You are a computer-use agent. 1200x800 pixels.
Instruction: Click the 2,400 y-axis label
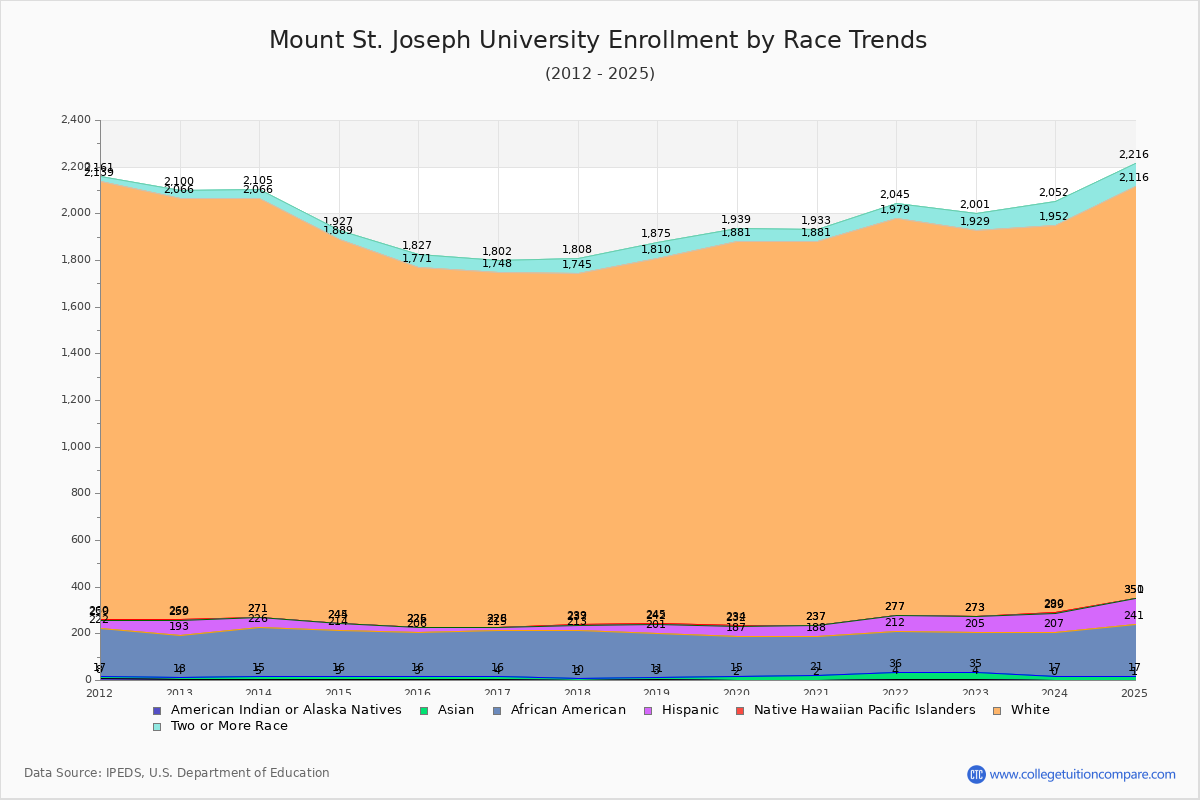tap(75, 120)
